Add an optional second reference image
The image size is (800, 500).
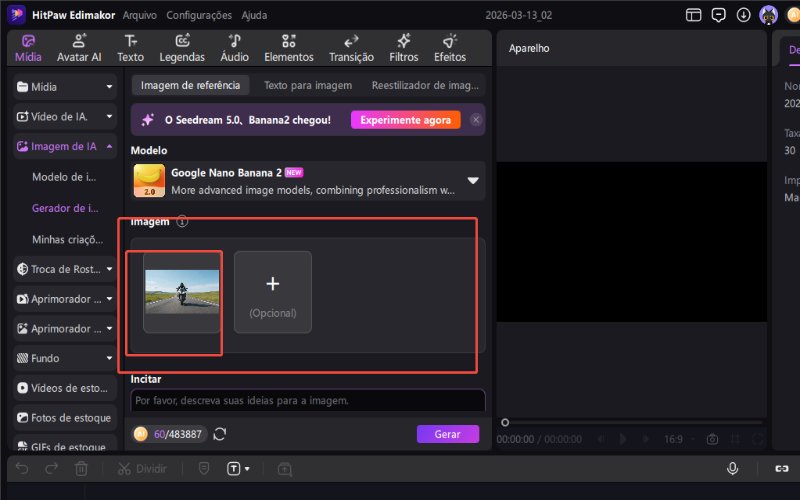click(x=273, y=292)
